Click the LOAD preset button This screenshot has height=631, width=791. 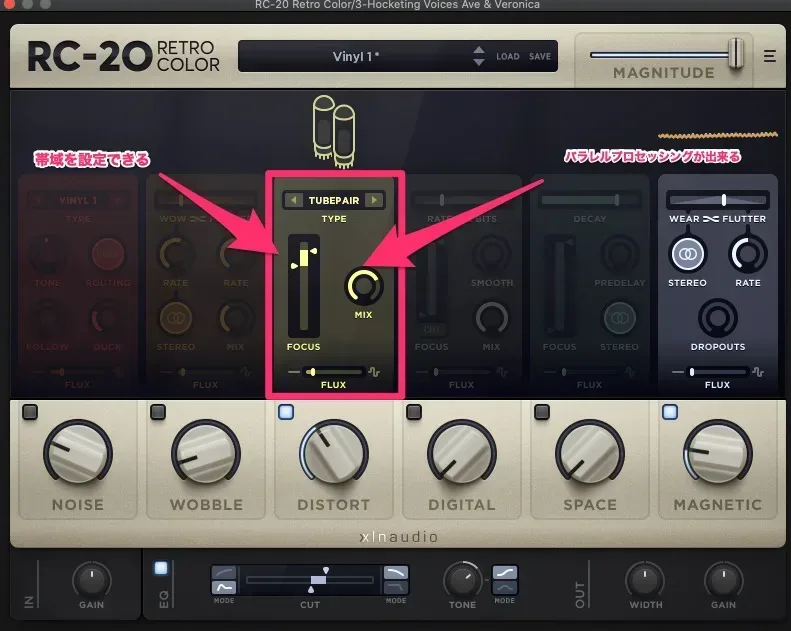(507, 56)
